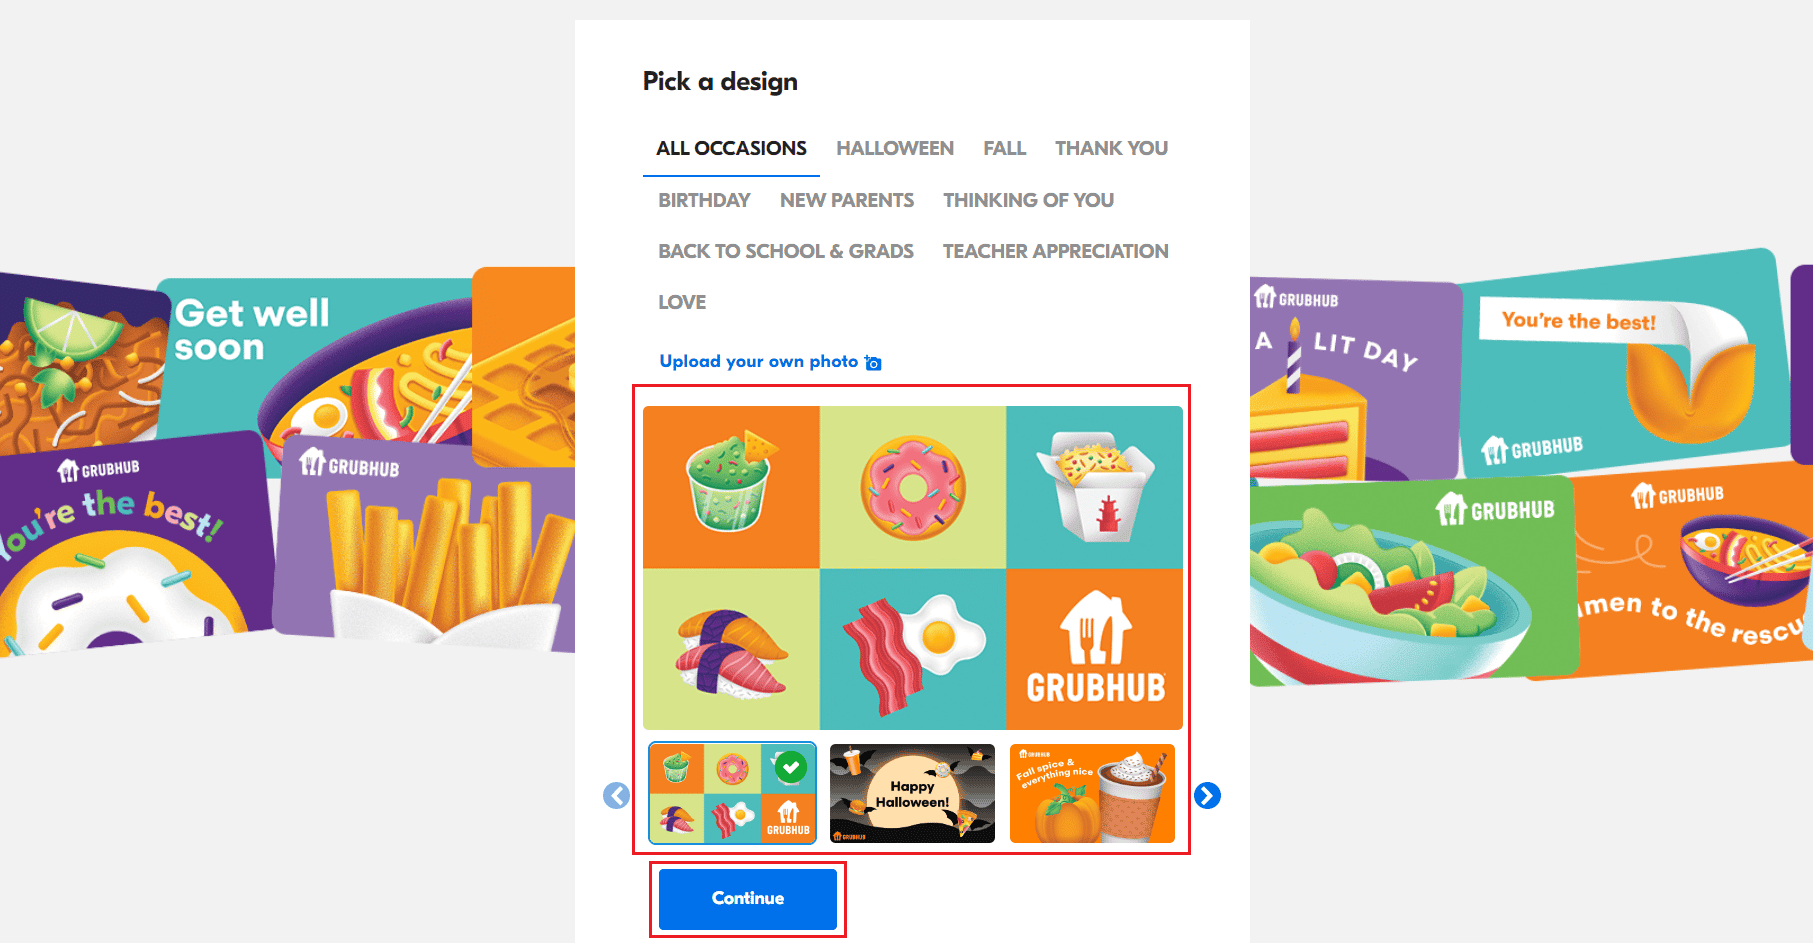Show next designs with right arrow

click(1207, 795)
